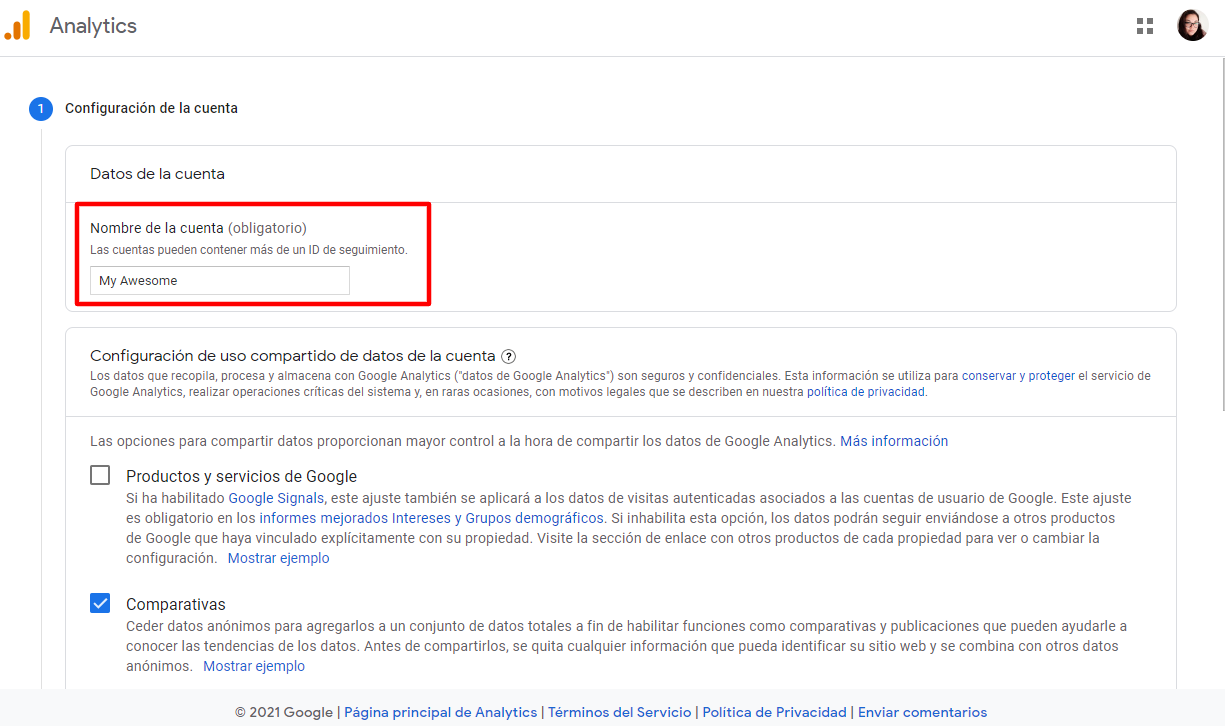
Task: Open Página principal de Analytics footer link
Action: (440, 712)
